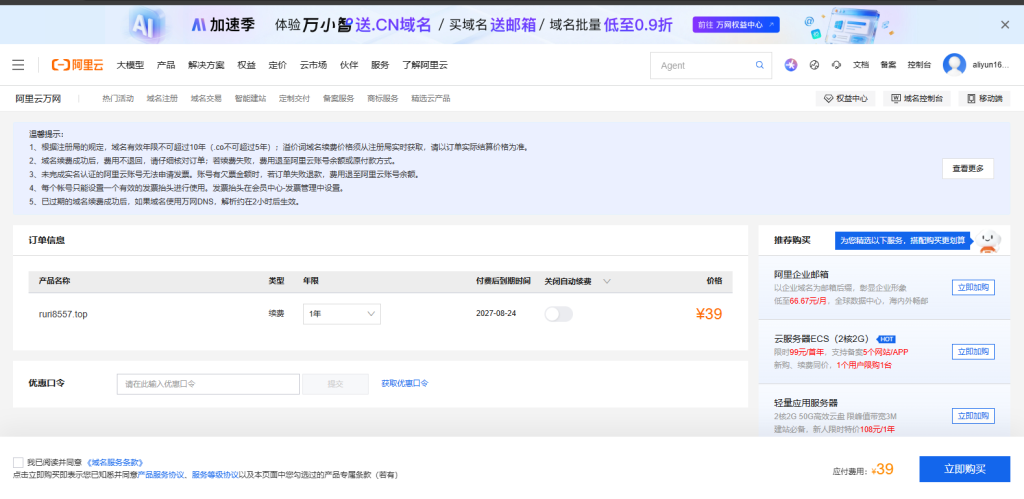Open the 伙伴 menu
1024x499 pixels.
(349, 65)
